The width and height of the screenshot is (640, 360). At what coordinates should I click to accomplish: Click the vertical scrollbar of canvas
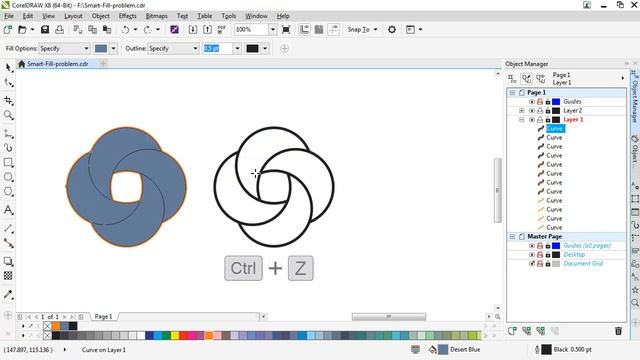click(x=498, y=190)
